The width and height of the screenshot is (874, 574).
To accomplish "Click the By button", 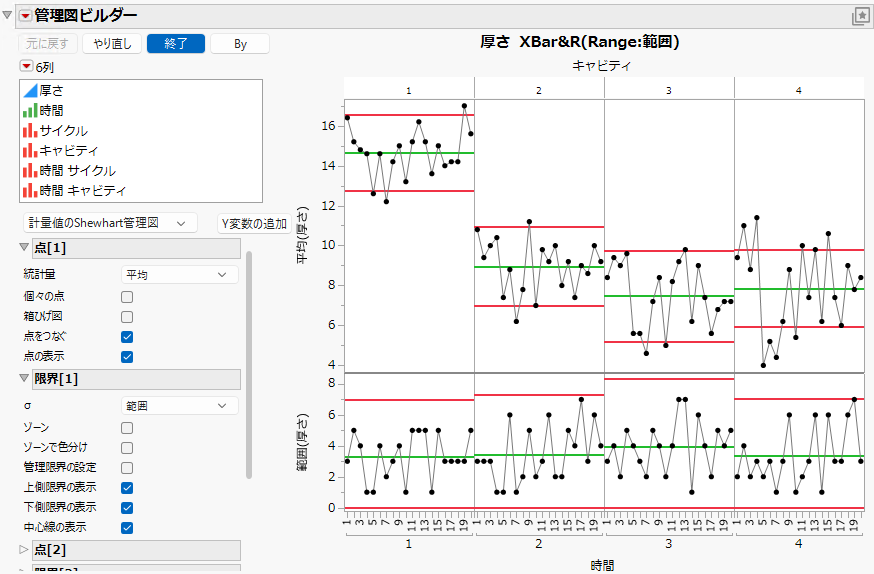I will [x=240, y=43].
